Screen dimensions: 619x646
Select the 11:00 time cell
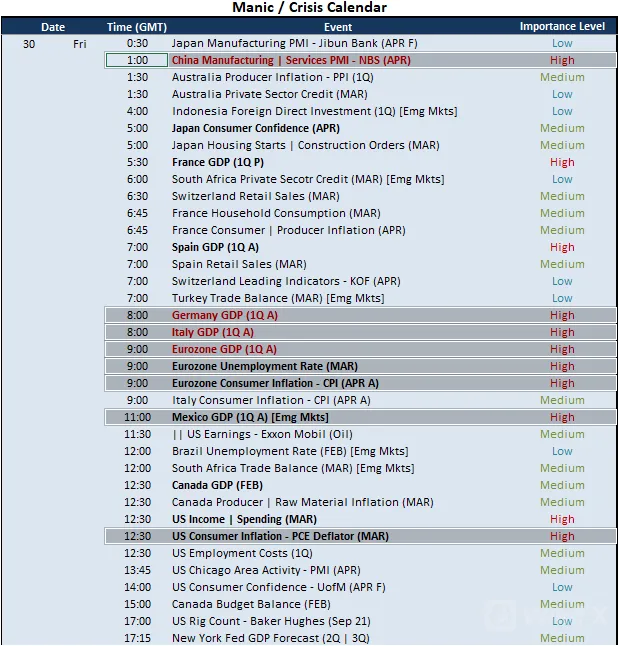click(137, 417)
